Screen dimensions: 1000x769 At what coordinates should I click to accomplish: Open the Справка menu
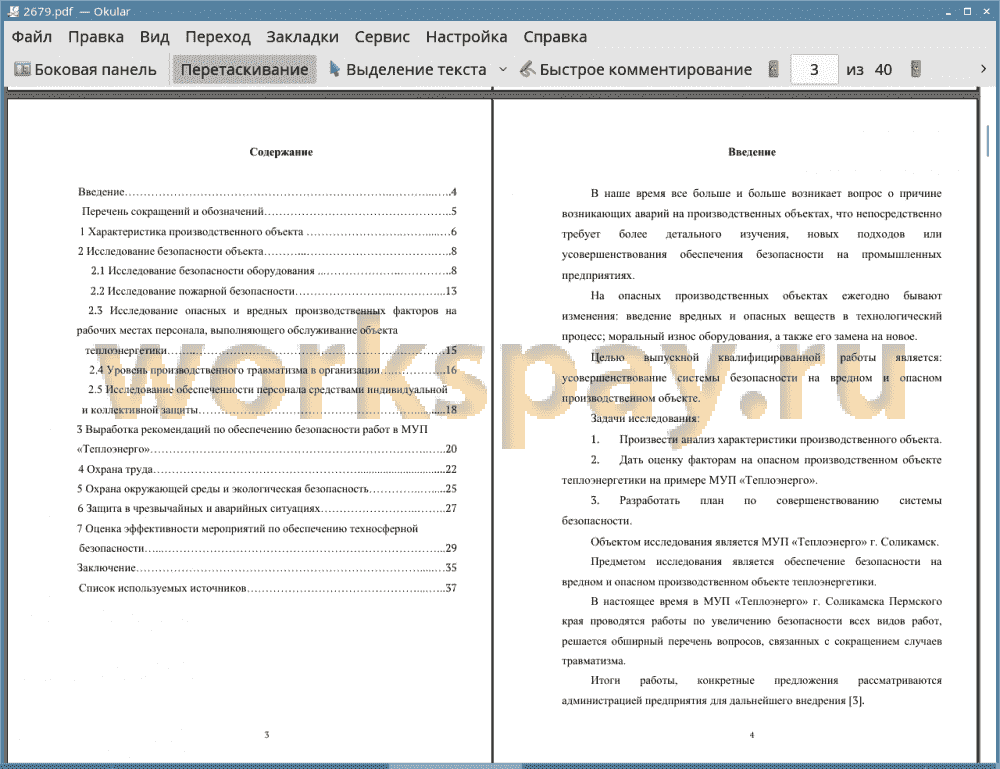click(555, 37)
